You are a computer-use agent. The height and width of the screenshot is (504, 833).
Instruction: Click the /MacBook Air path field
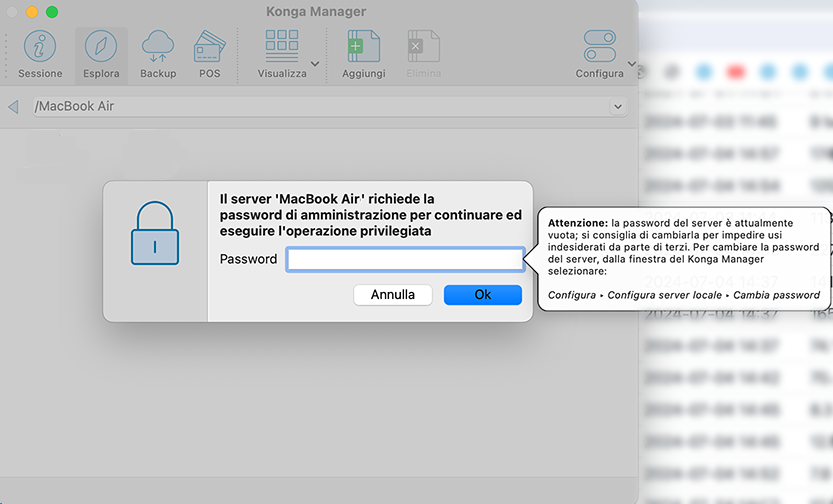320,106
